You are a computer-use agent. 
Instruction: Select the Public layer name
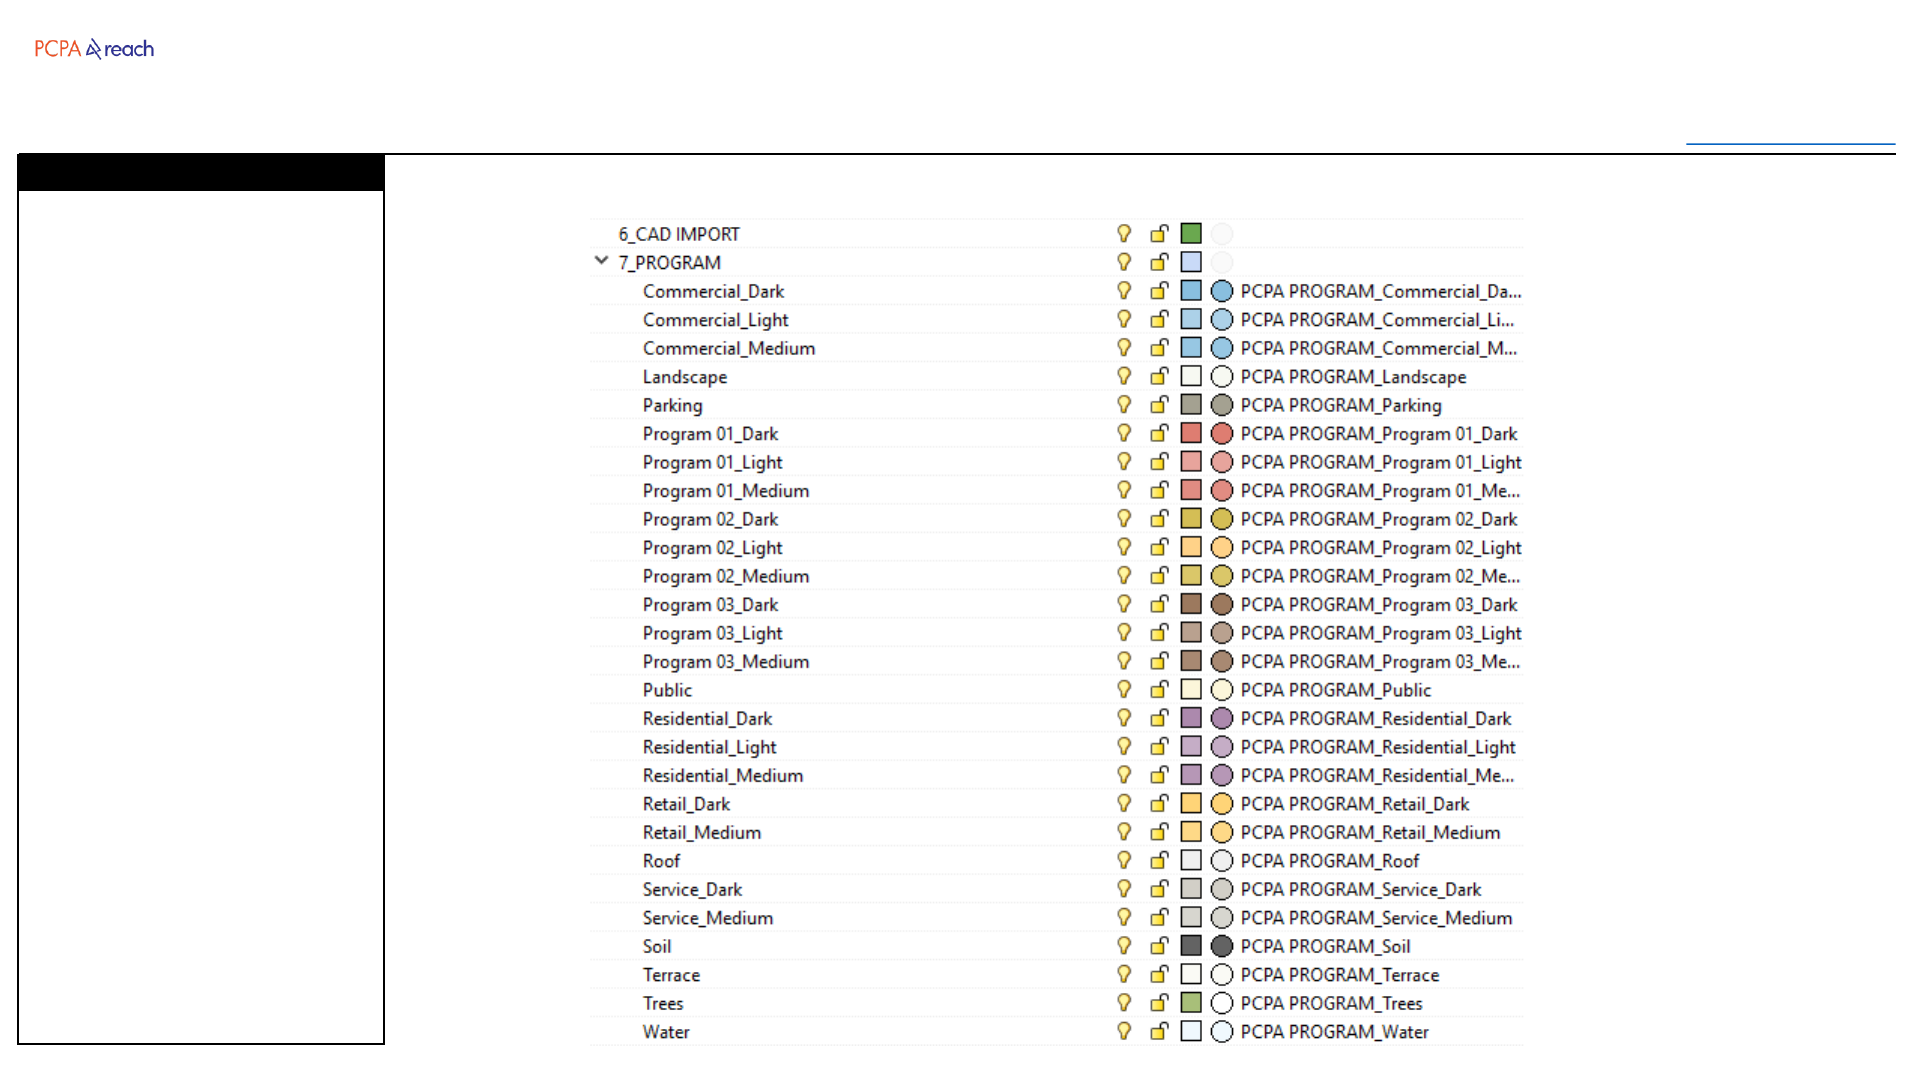point(667,691)
